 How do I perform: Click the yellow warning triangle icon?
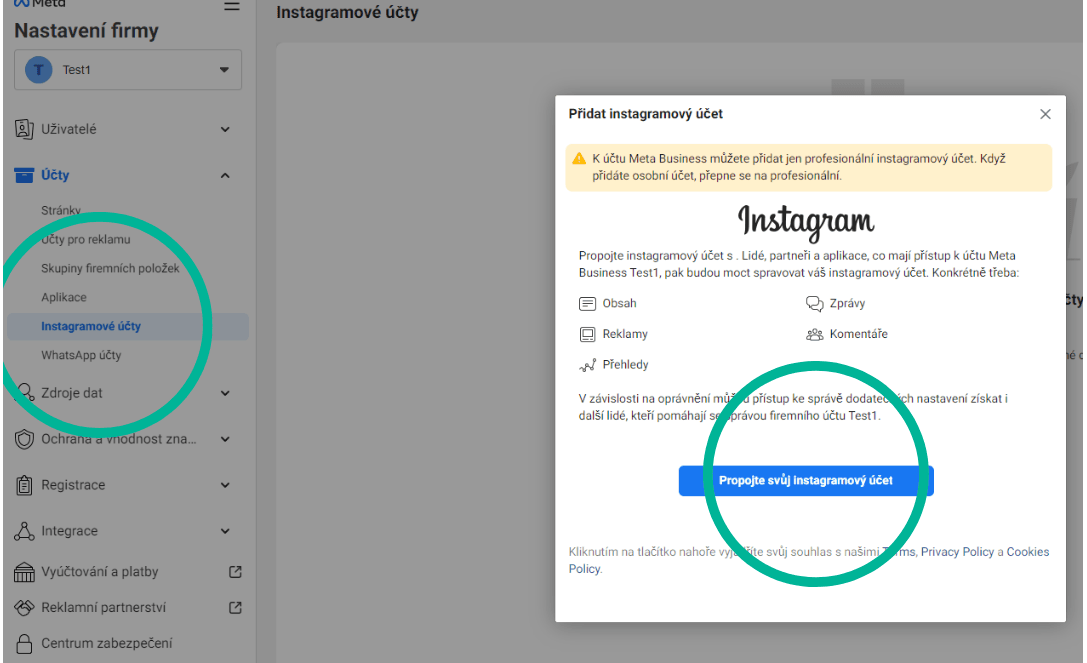(580, 159)
